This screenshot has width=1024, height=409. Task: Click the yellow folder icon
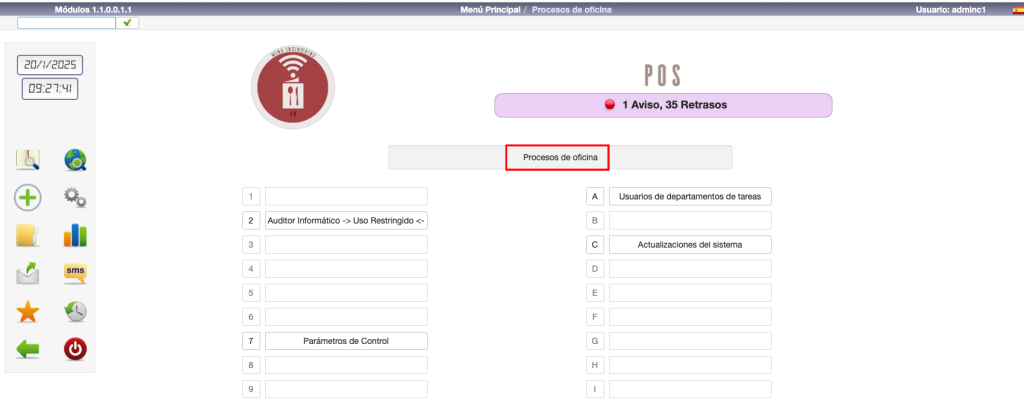(27, 235)
